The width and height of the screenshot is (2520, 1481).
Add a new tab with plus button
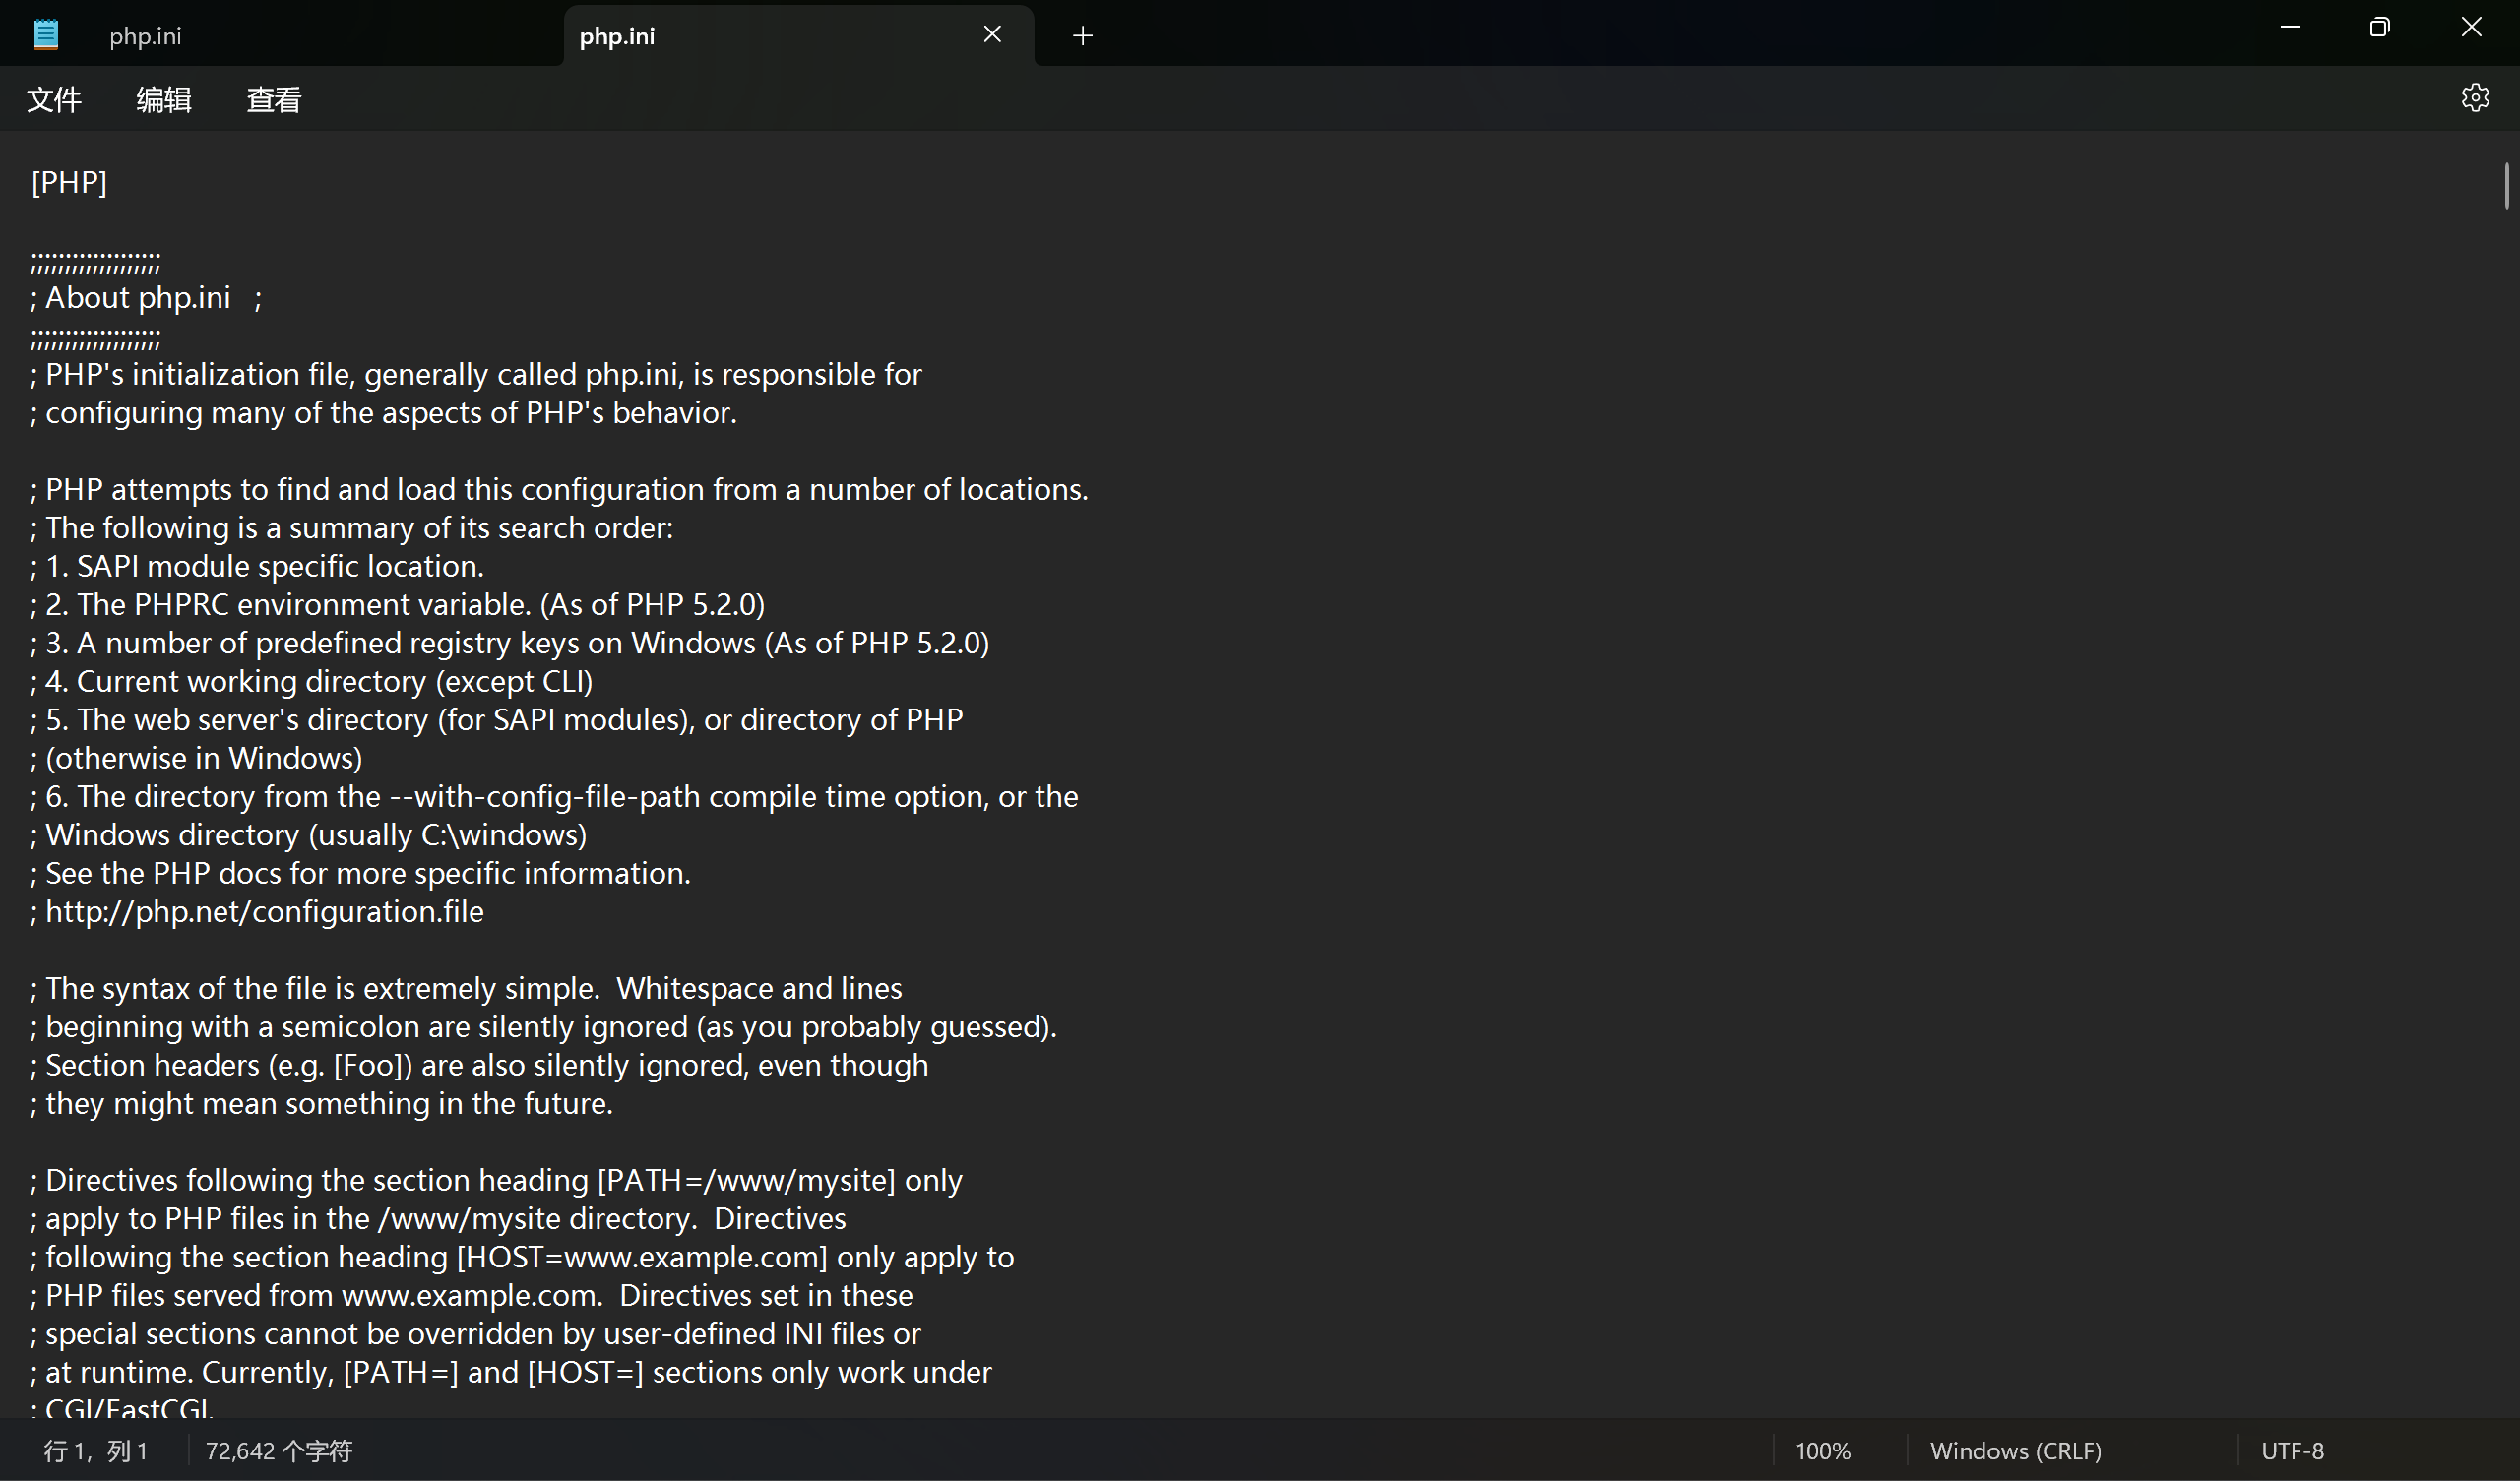(1082, 36)
